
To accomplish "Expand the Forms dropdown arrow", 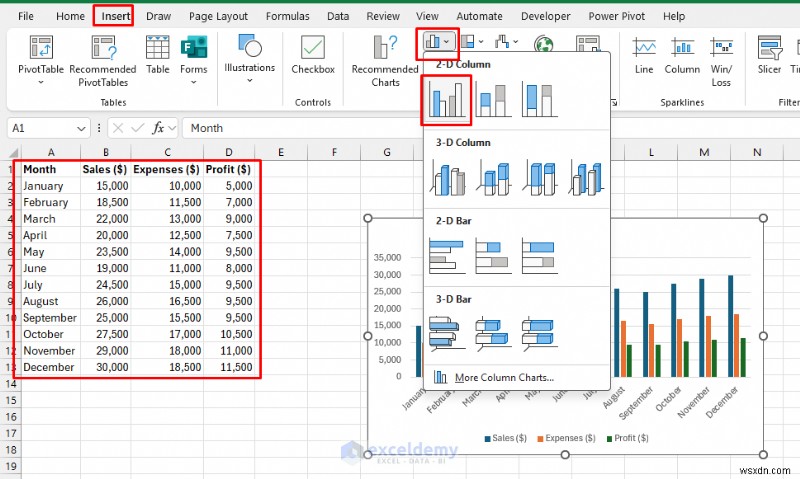I will 193,82.
